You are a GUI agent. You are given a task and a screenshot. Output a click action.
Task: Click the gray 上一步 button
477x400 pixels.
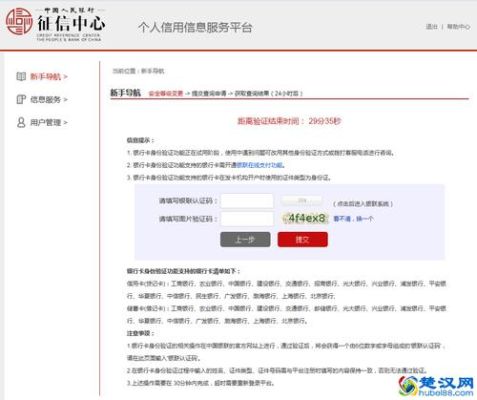pos(245,240)
